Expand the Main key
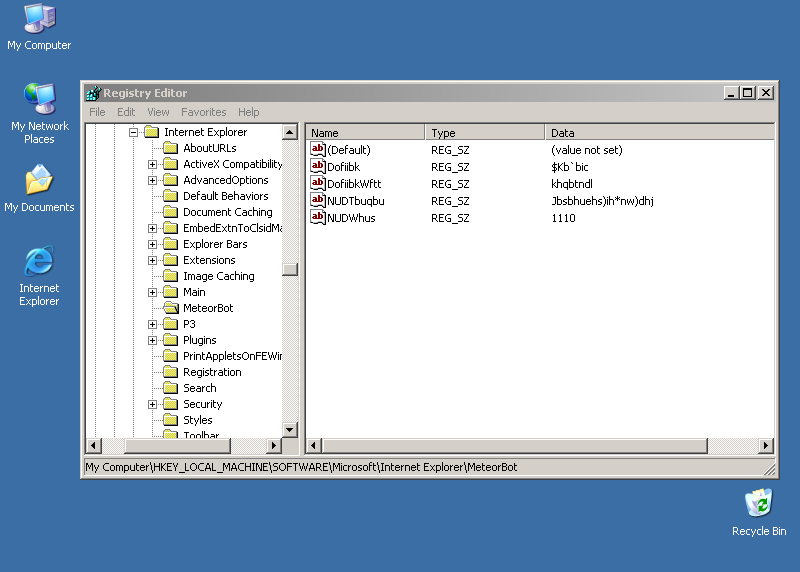The width and height of the screenshot is (800, 572). point(152,292)
